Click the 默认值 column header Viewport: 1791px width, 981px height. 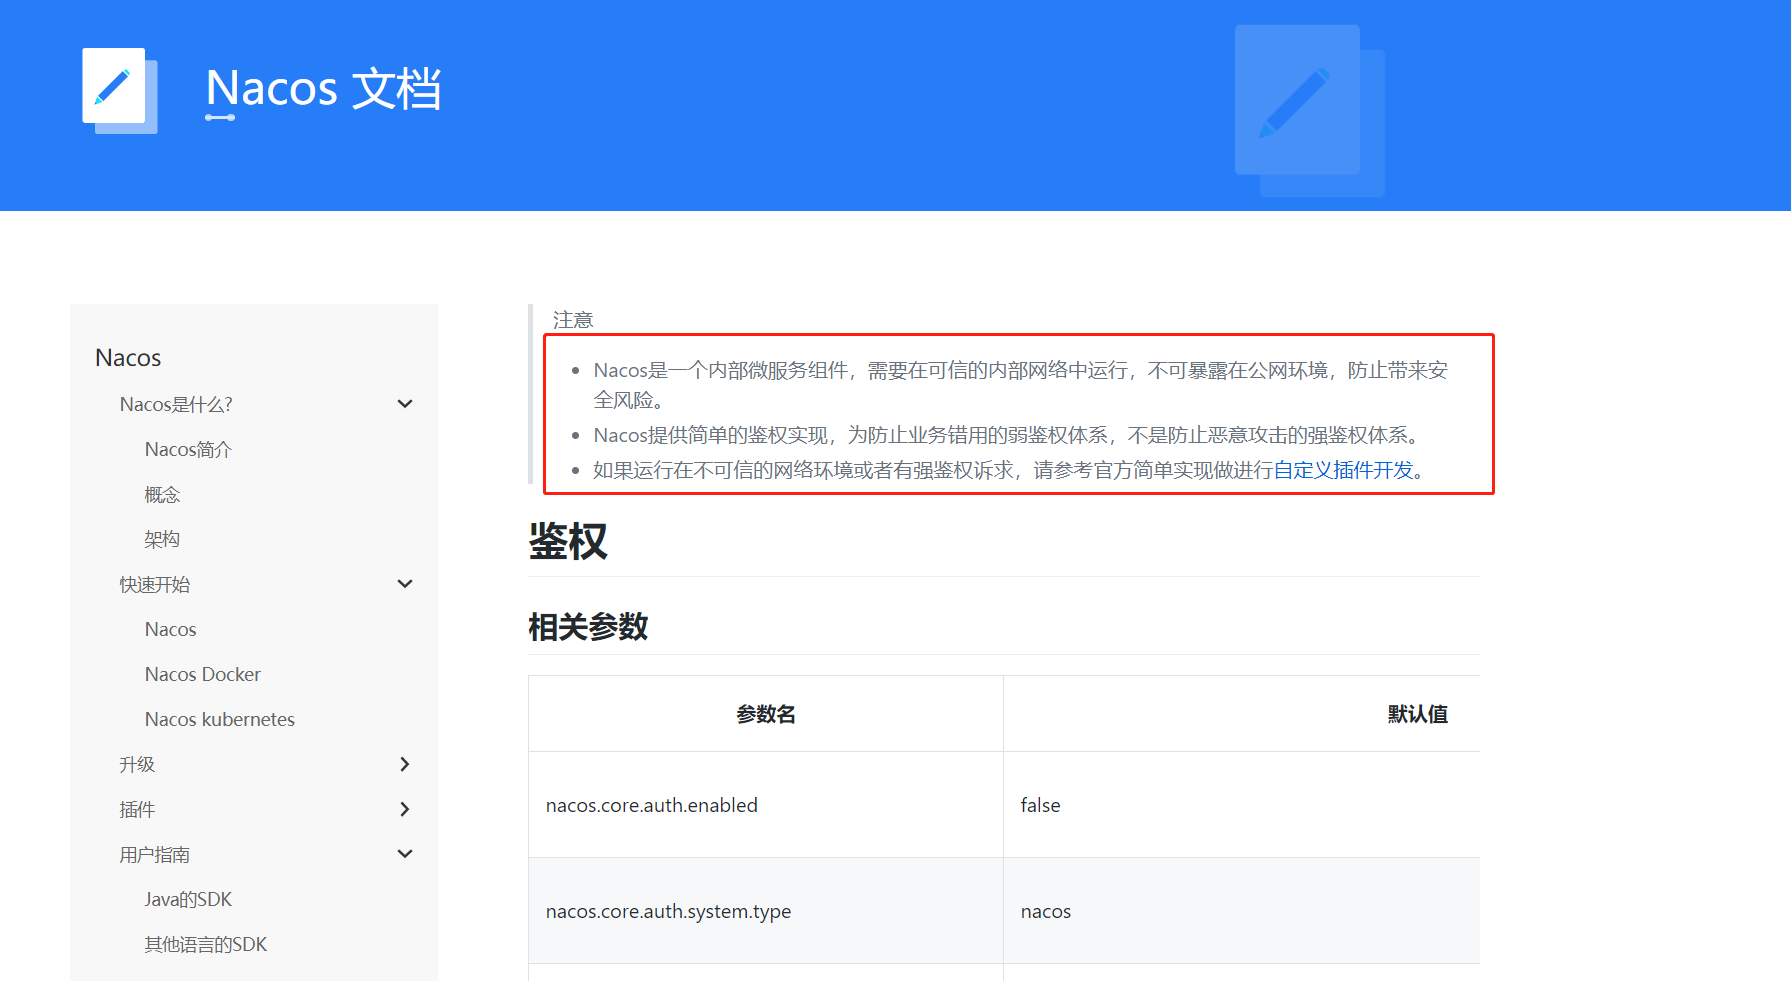tap(1418, 714)
